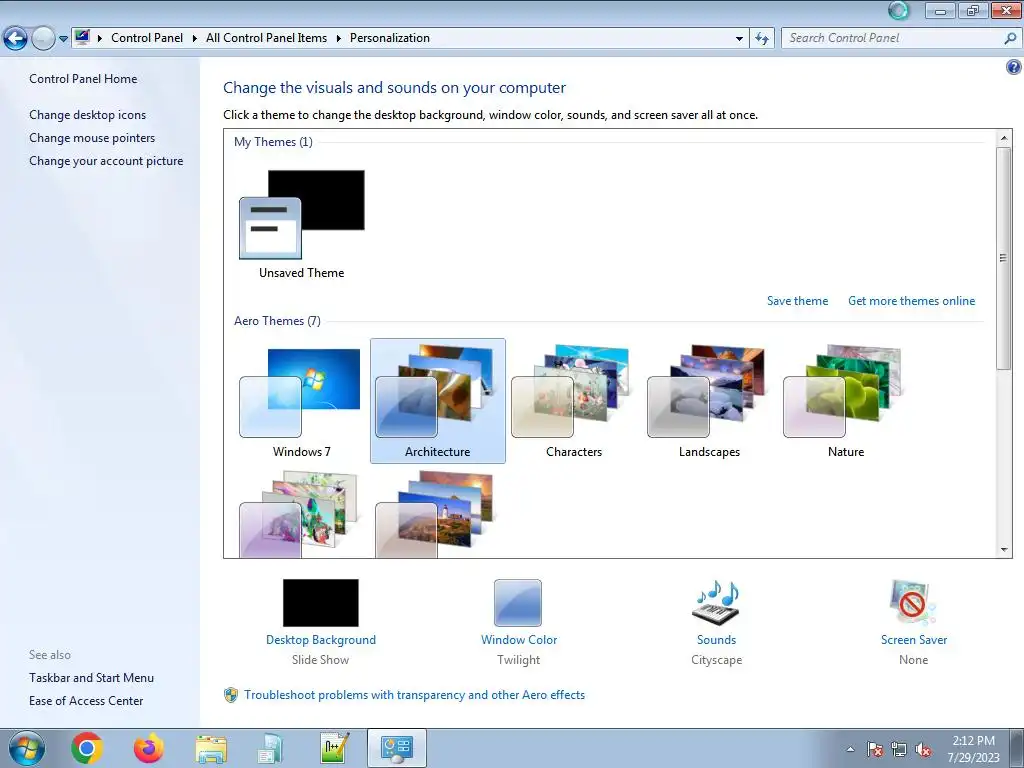This screenshot has height=768, width=1024.
Task: Open the address bar history dropdown
Action: 739,39
